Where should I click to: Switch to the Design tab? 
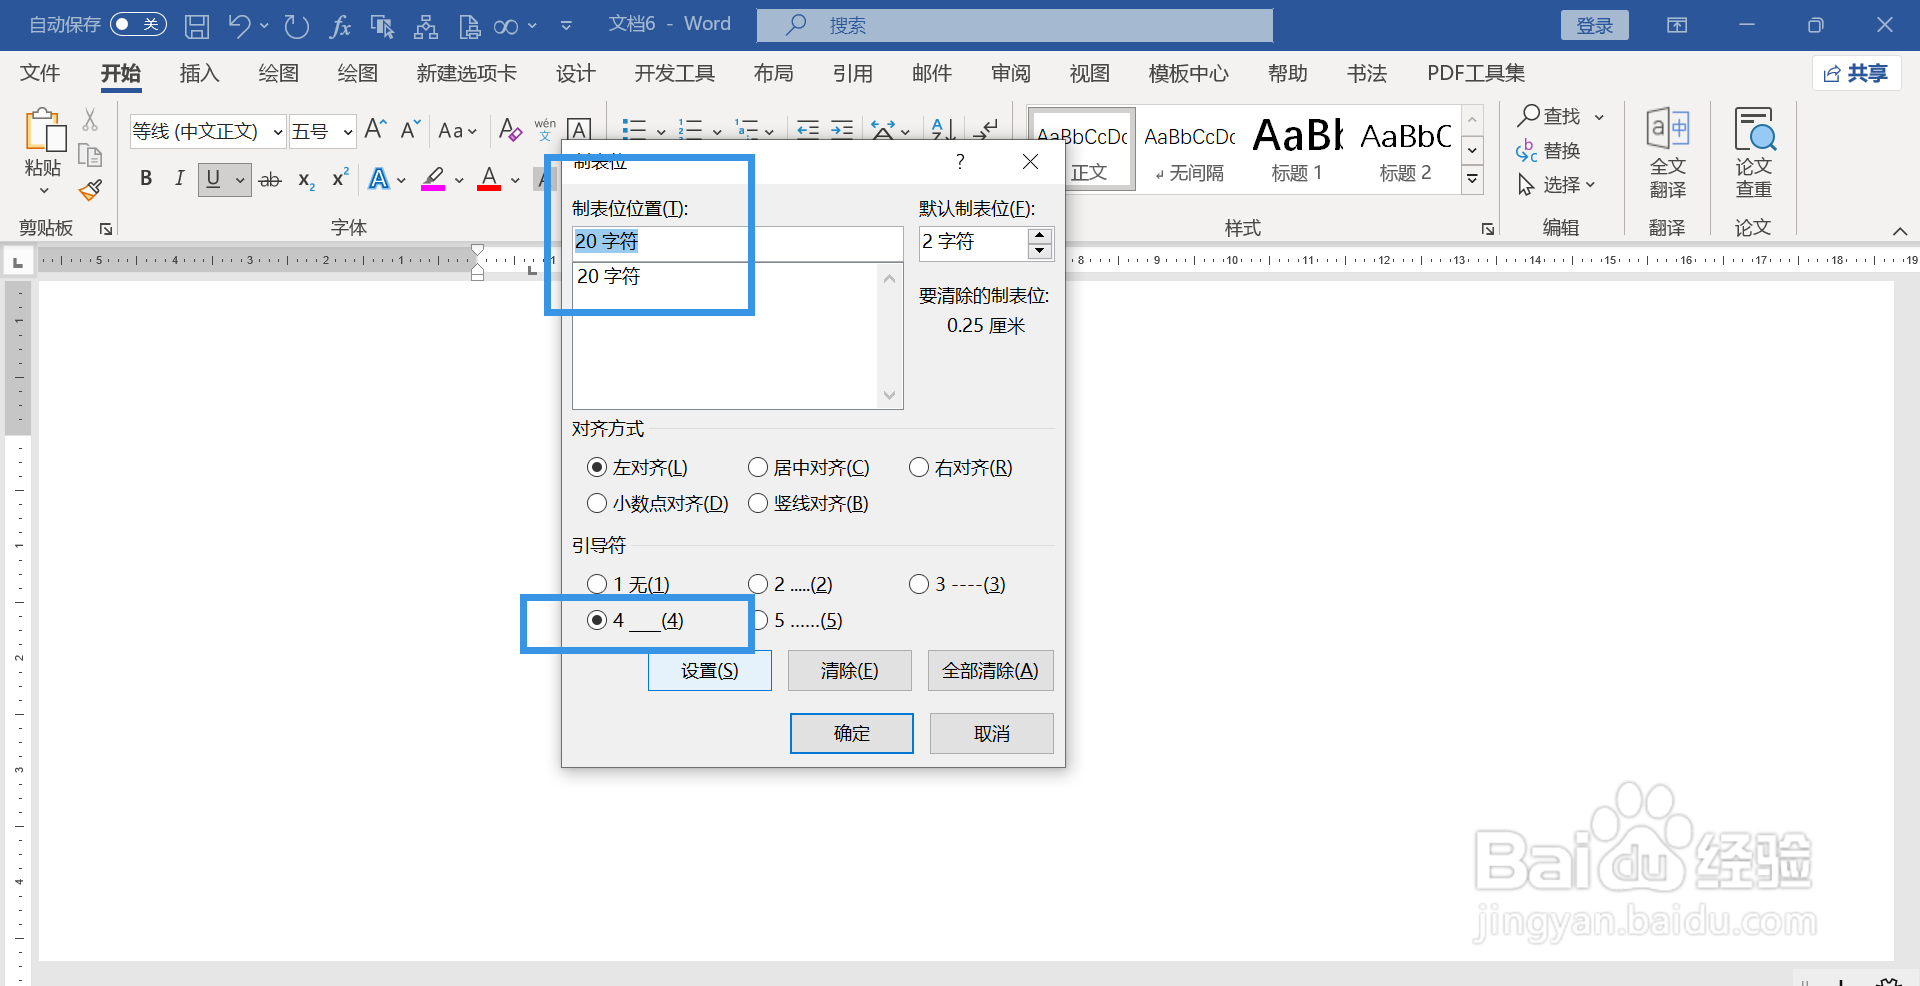(x=575, y=73)
